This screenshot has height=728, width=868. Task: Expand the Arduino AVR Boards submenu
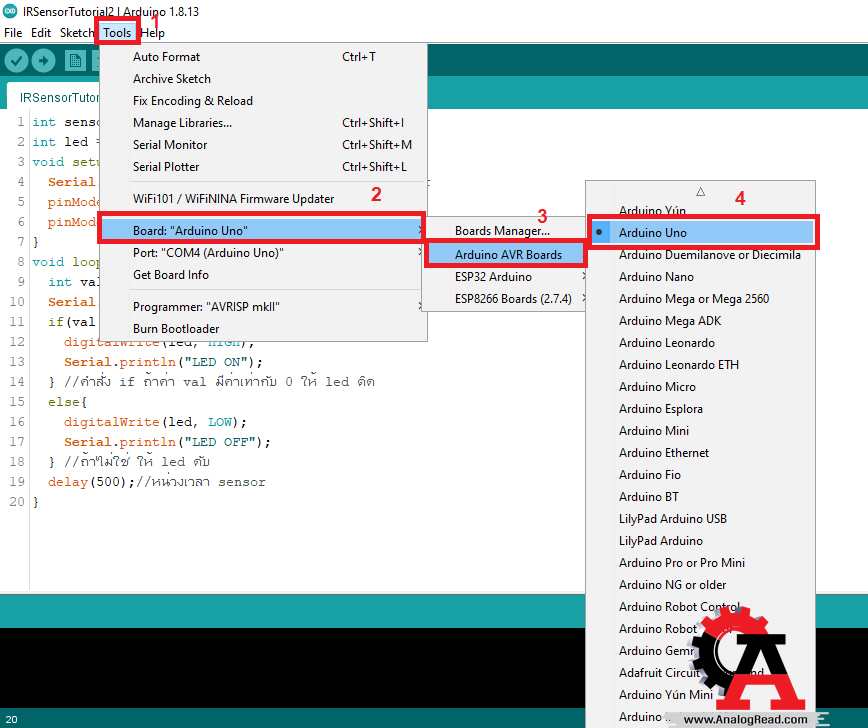(x=506, y=255)
